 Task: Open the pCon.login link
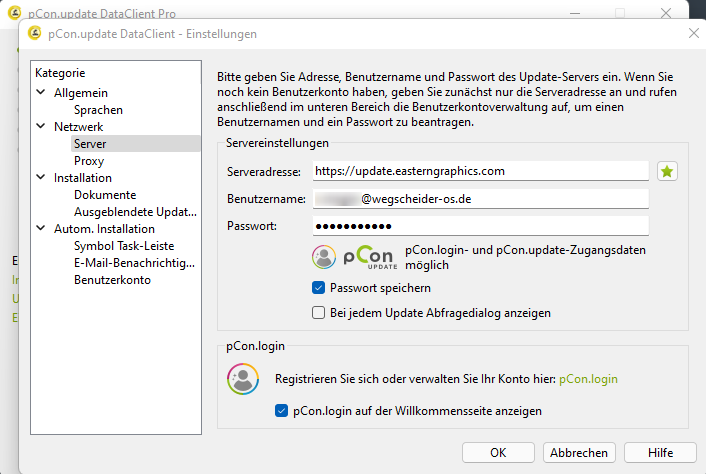coord(588,379)
